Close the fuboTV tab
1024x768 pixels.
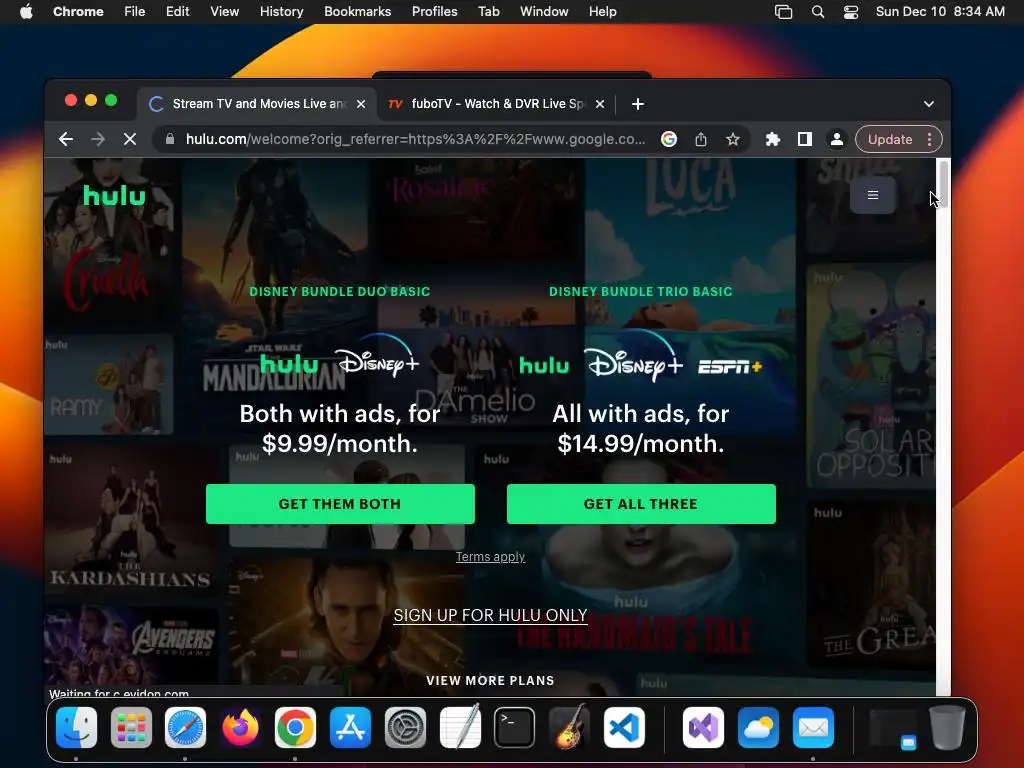600,104
